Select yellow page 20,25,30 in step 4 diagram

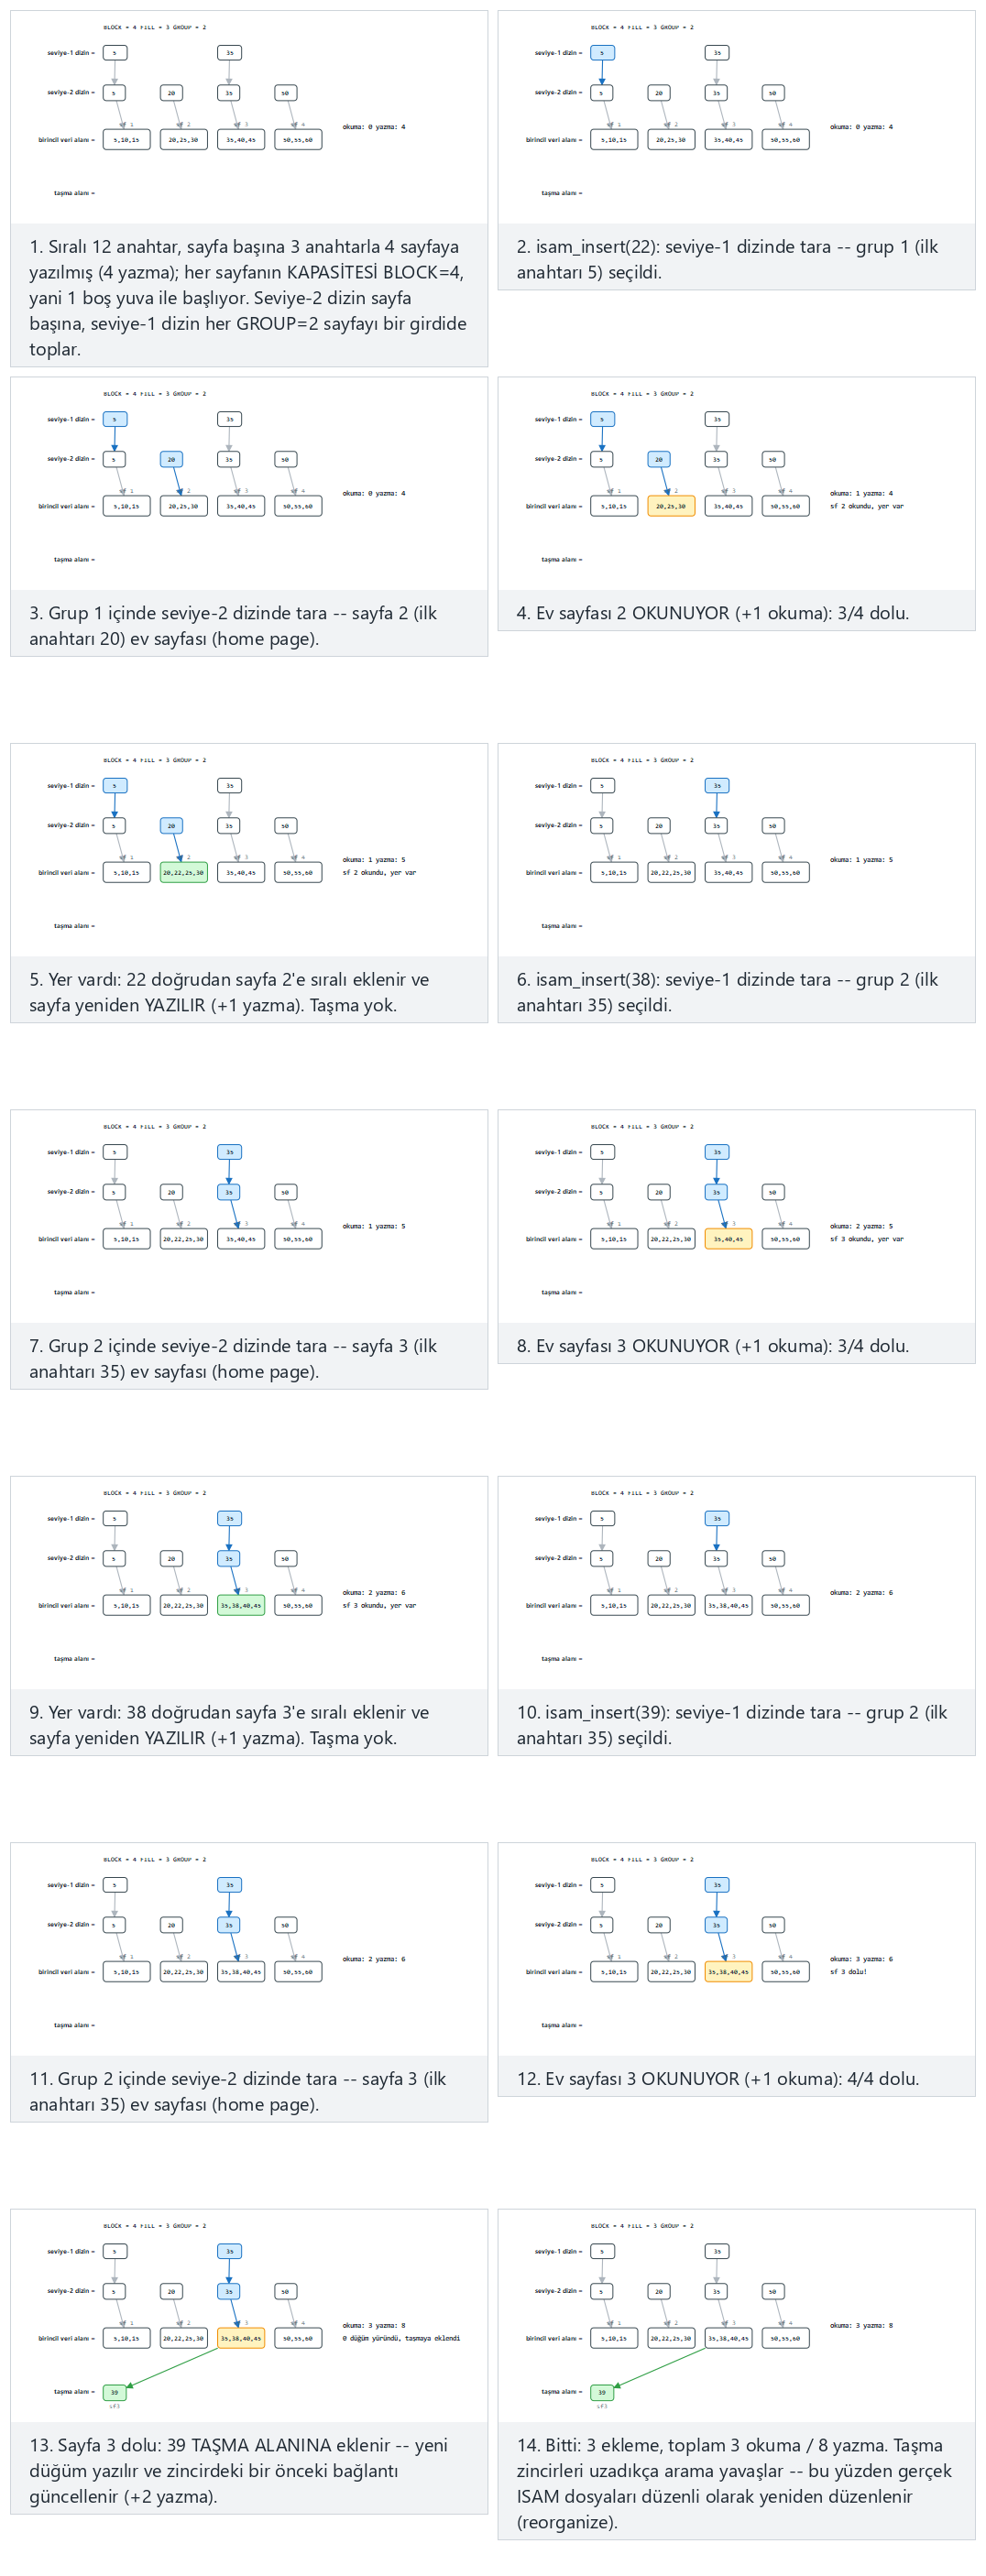click(x=671, y=506)
